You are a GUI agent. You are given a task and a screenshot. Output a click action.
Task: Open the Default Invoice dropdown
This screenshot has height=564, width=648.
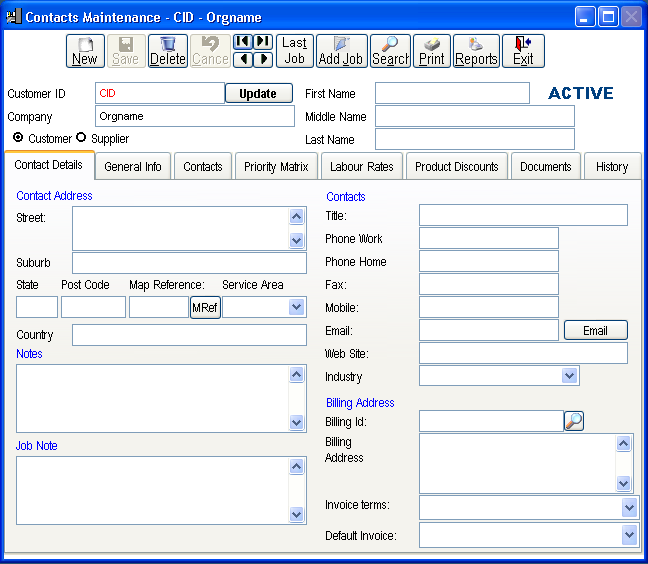coord(628,536)
